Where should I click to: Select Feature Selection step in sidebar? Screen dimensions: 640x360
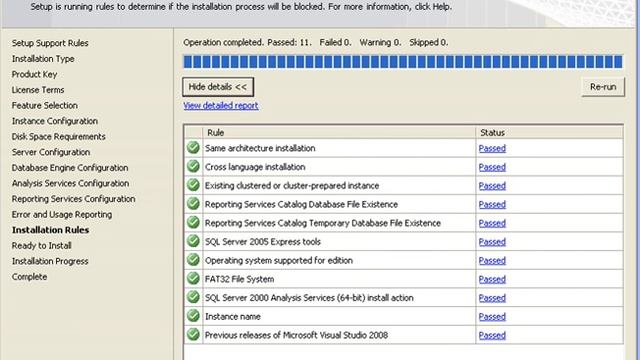[x=44, y=105]
